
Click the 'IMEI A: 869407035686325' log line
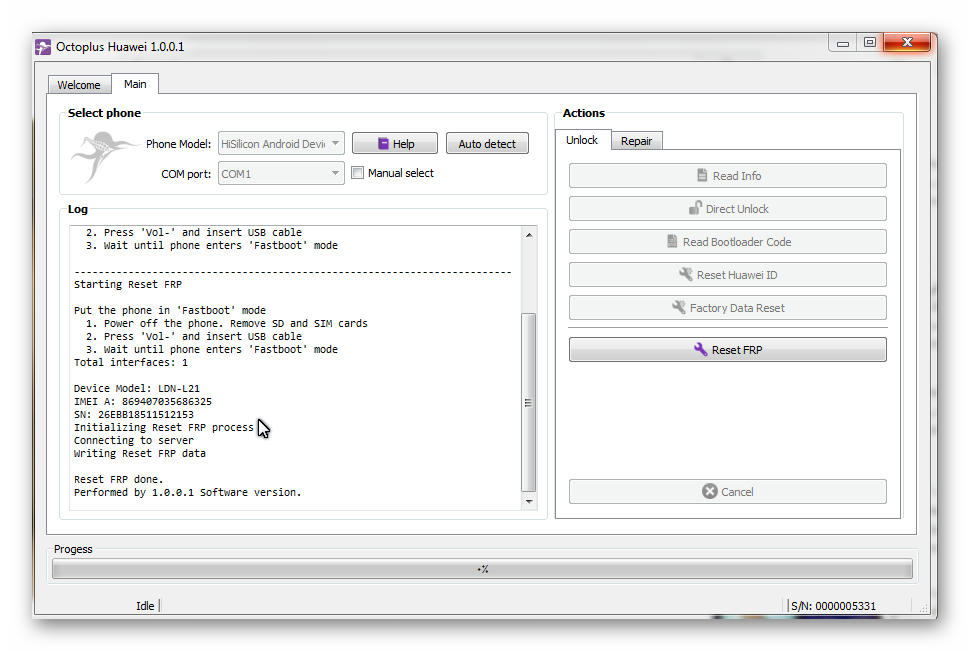(x=143, y=402)
